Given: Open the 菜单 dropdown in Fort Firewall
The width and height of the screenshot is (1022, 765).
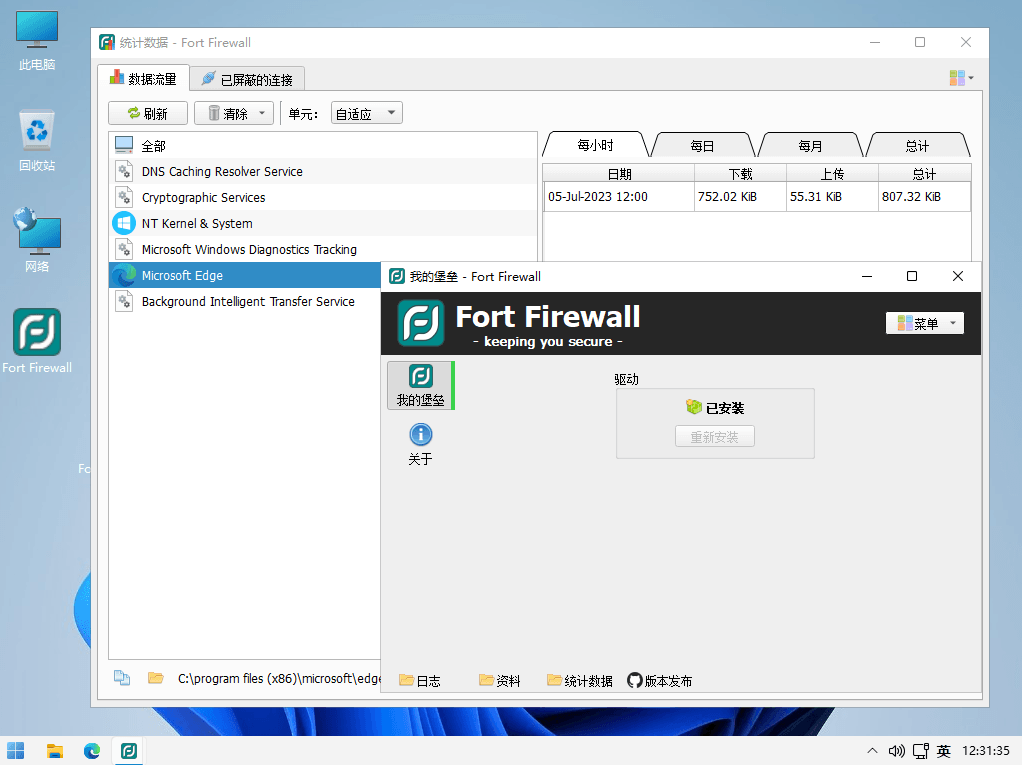Looking at the screenshot, I should pos(924,323).
